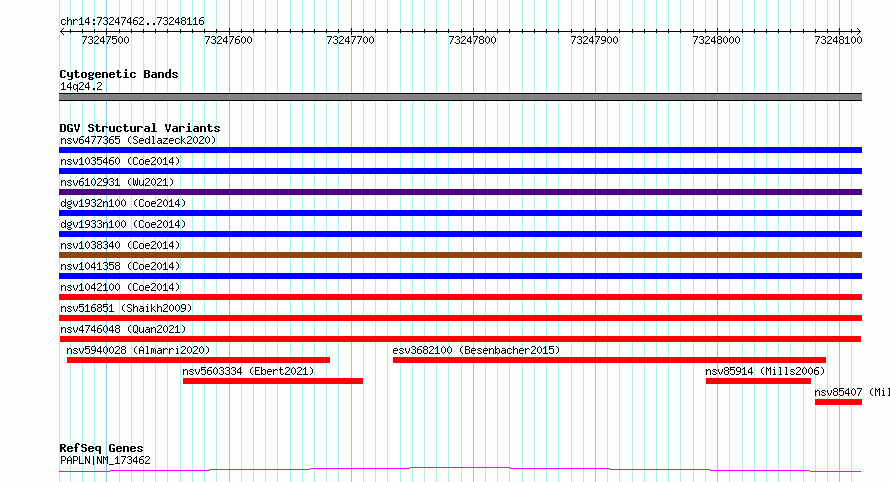Click nsv1041358 (Coe2014) label
The width and height of the screenshot is (890, 482).
pos(120,266)
